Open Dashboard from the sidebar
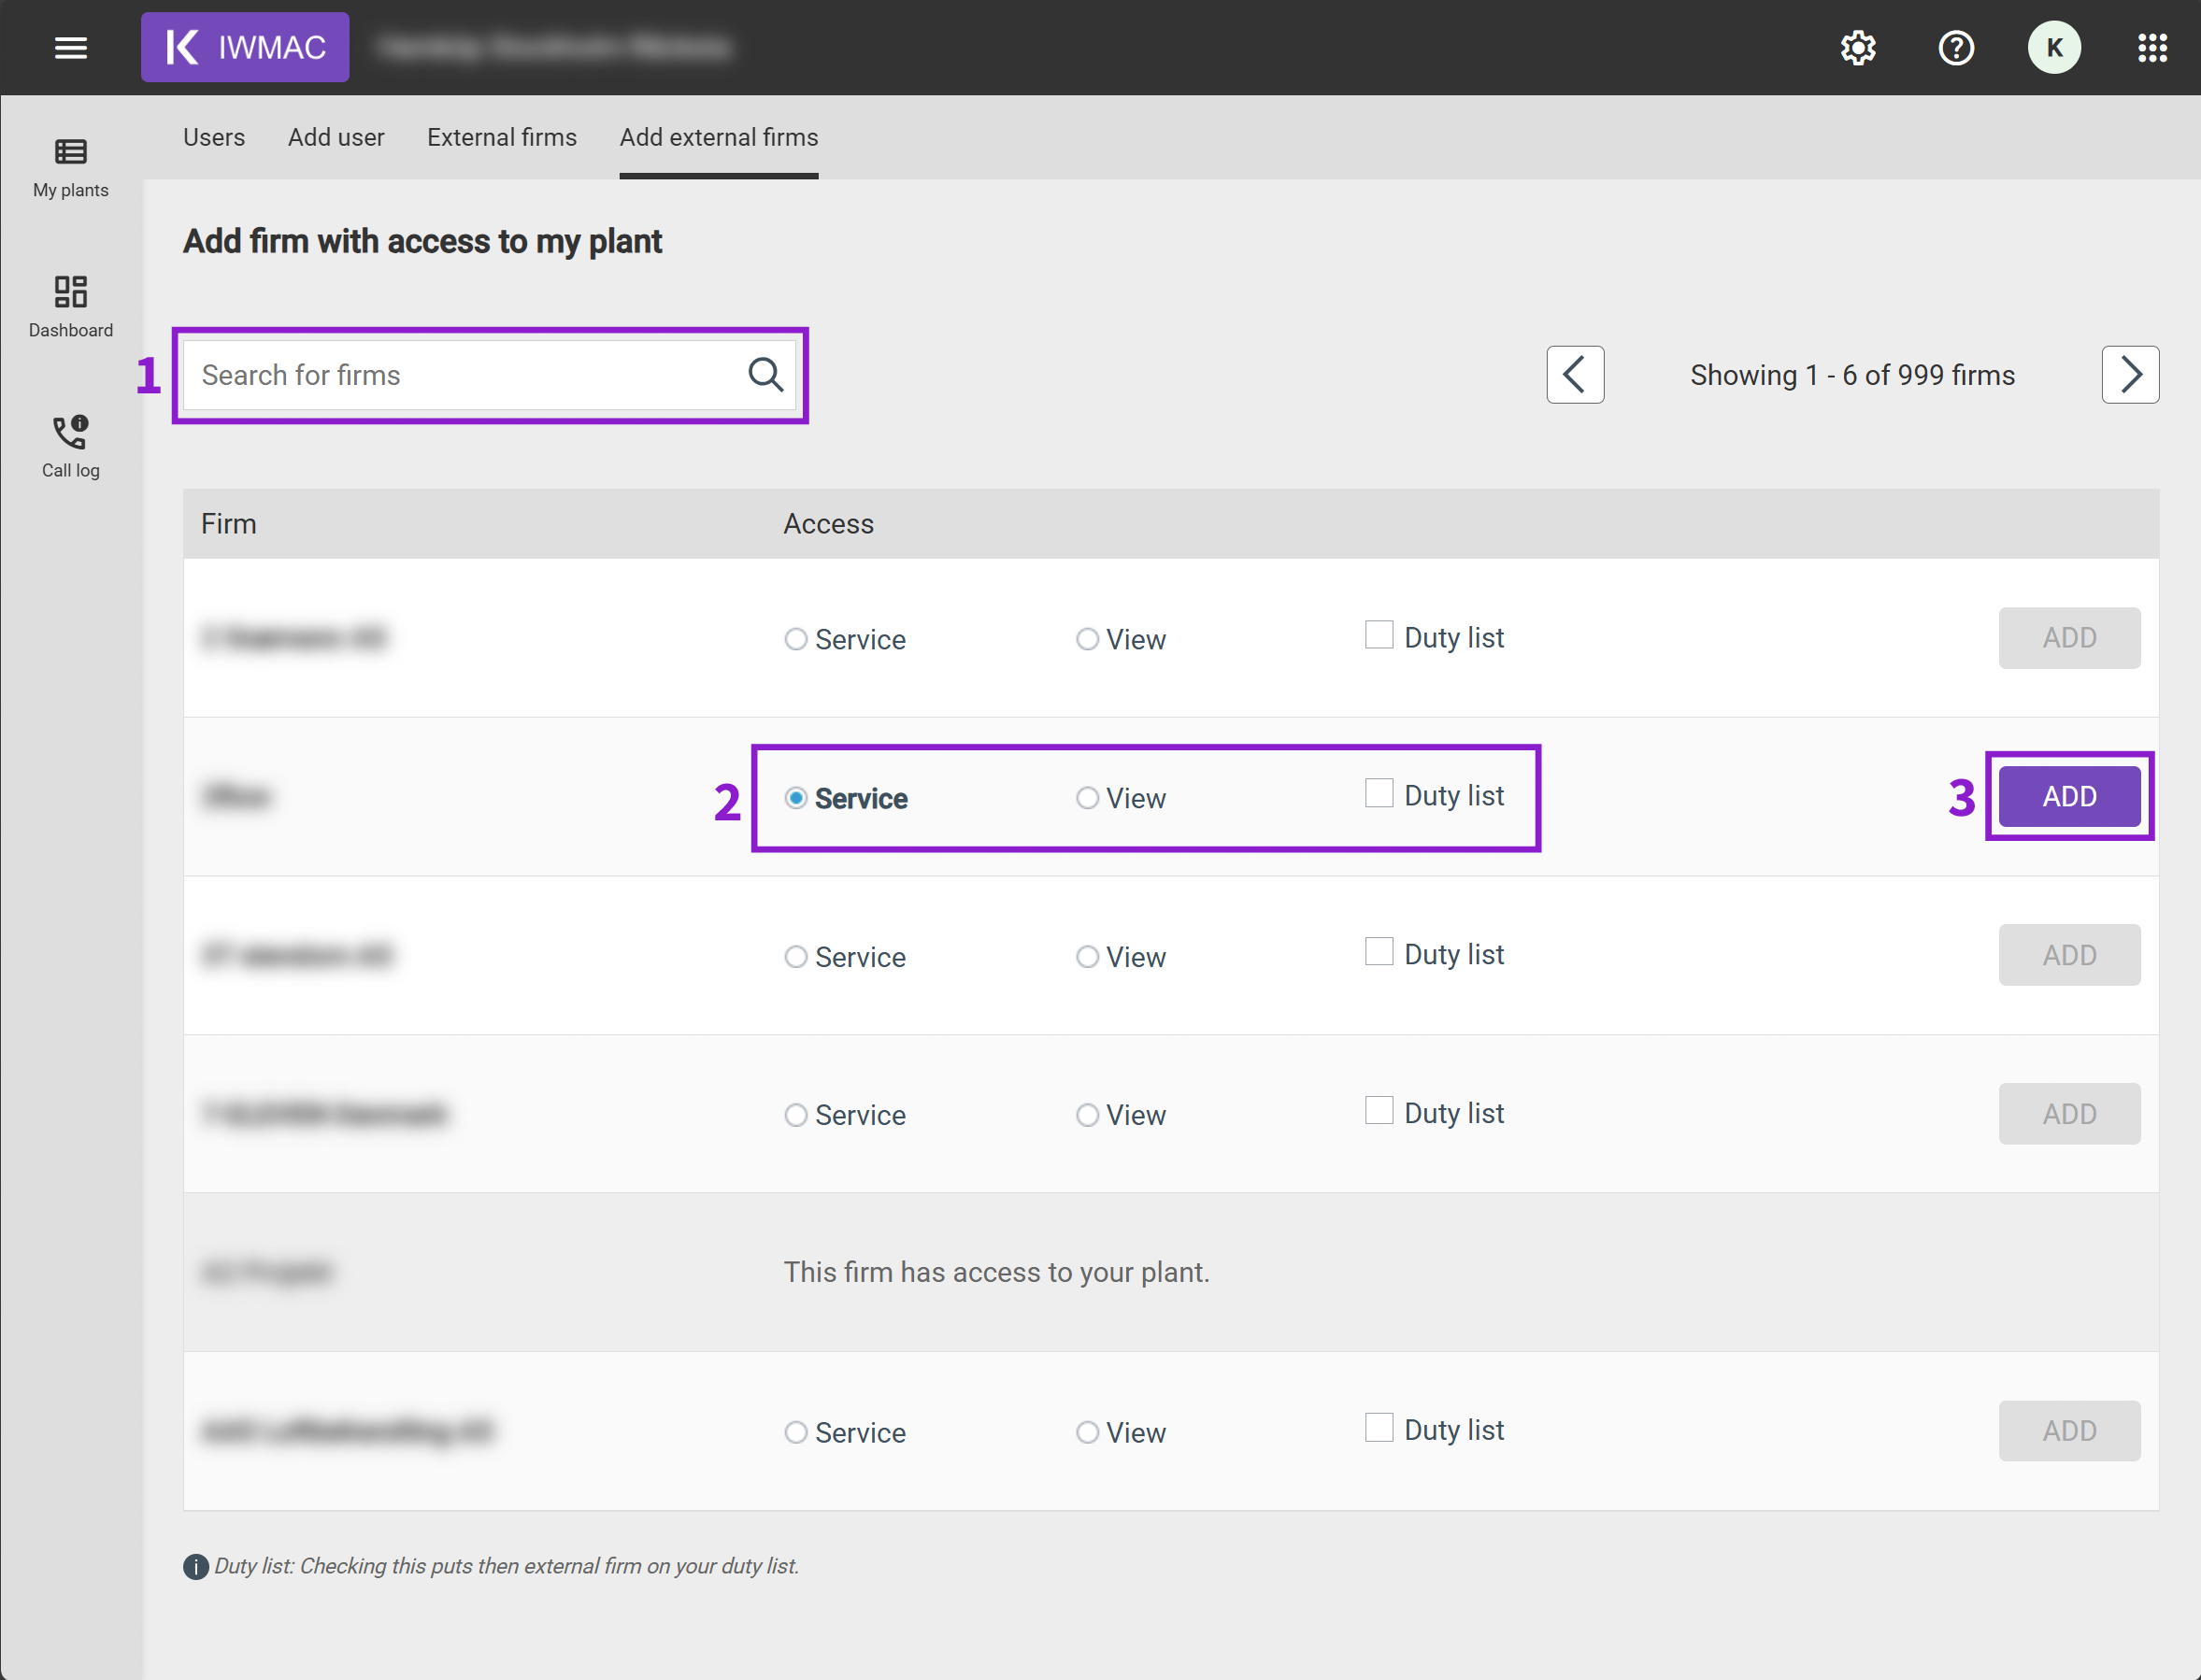 70,308
